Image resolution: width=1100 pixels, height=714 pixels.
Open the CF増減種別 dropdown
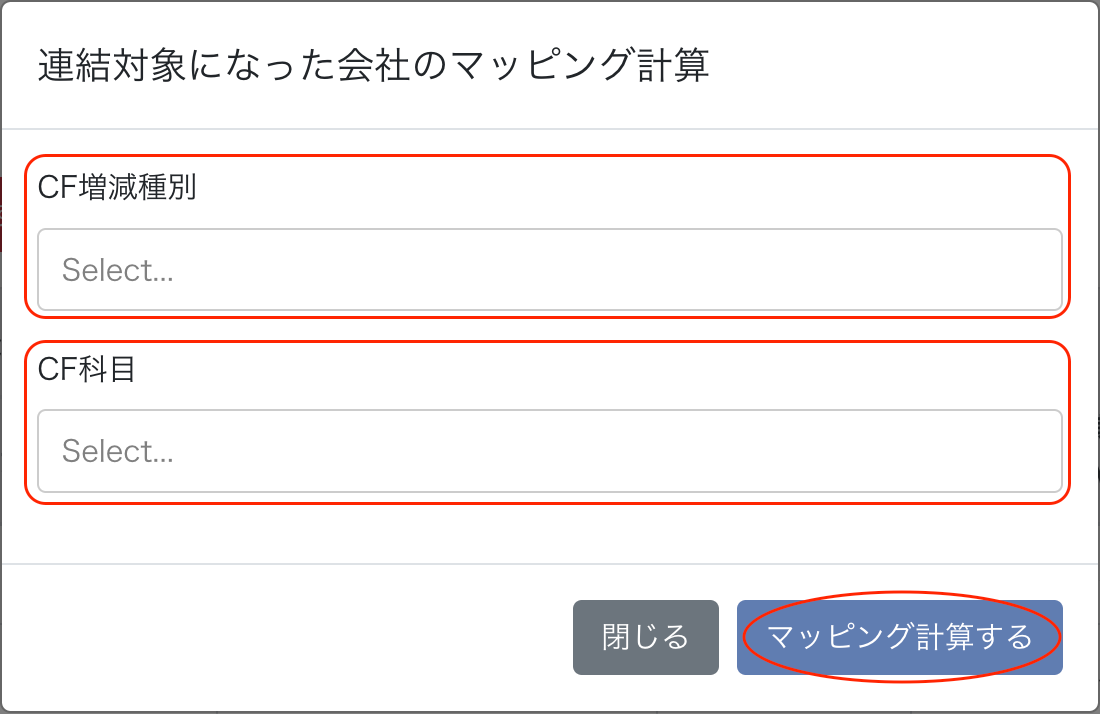click(x=549, y=270)
